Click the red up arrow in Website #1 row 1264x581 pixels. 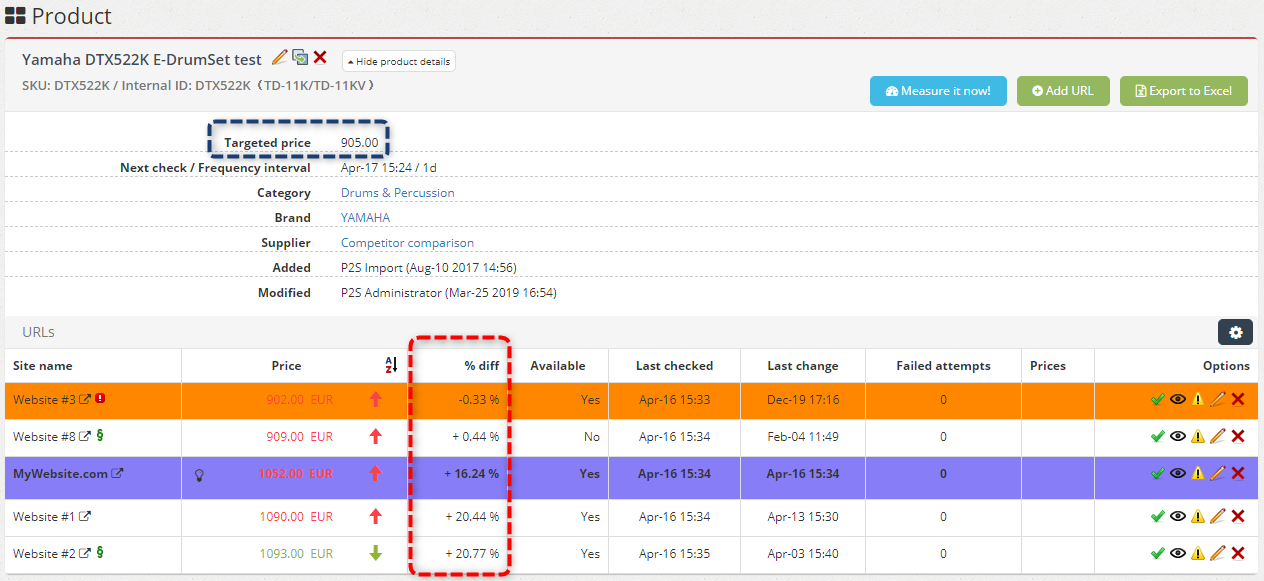coord(376,517)
